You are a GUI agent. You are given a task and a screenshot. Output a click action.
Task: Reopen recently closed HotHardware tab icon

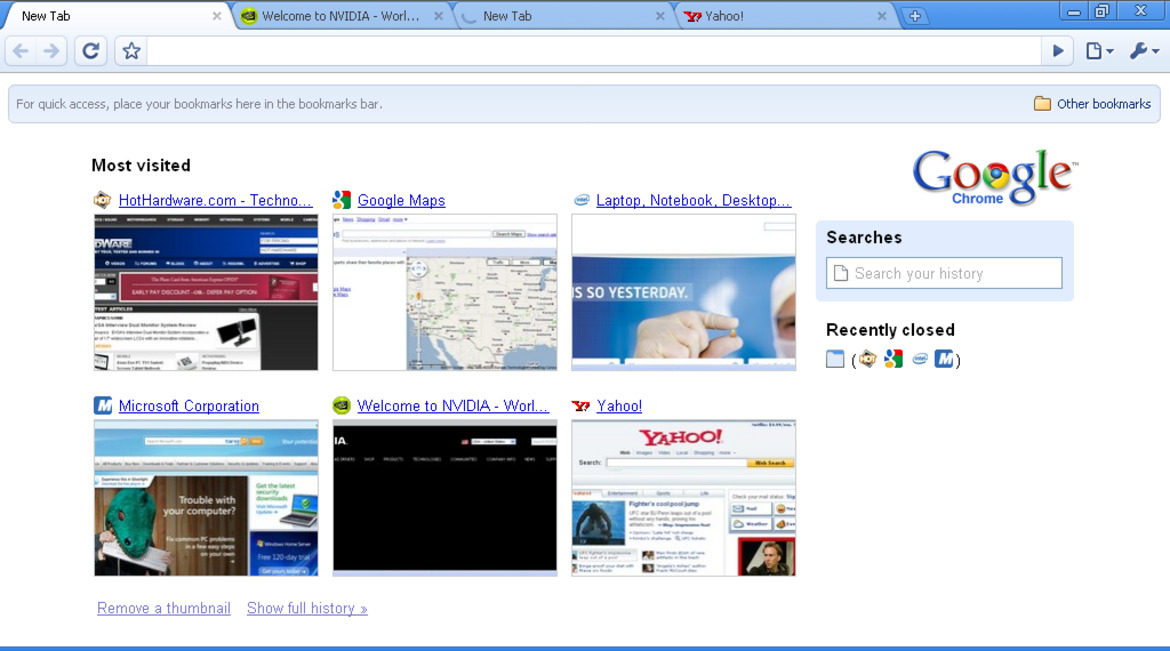[x=867, y=359]
